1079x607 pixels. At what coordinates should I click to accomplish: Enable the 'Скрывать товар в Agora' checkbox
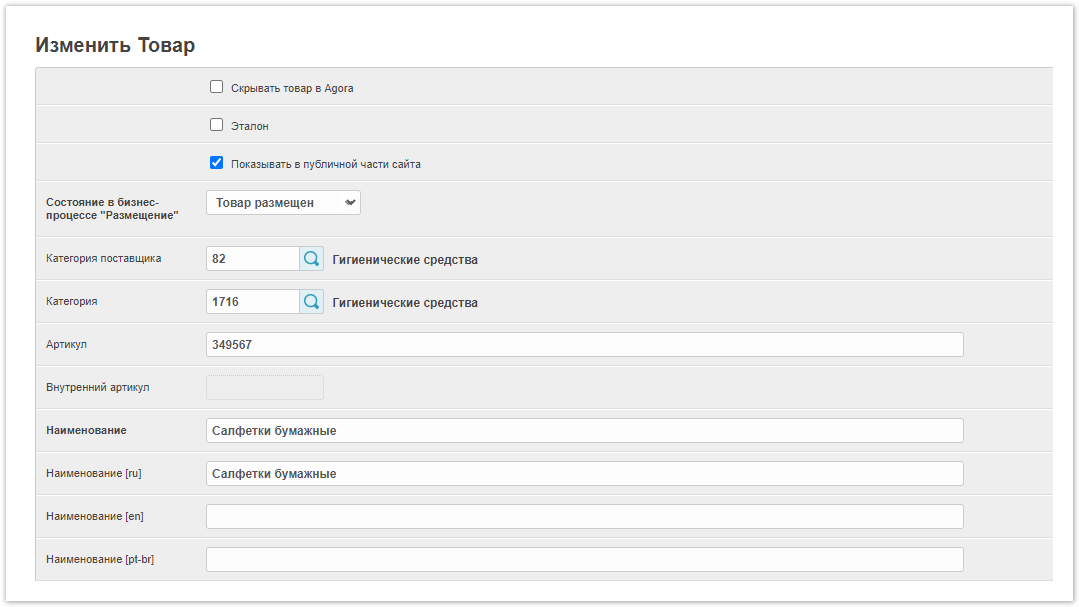pos(216,87)
